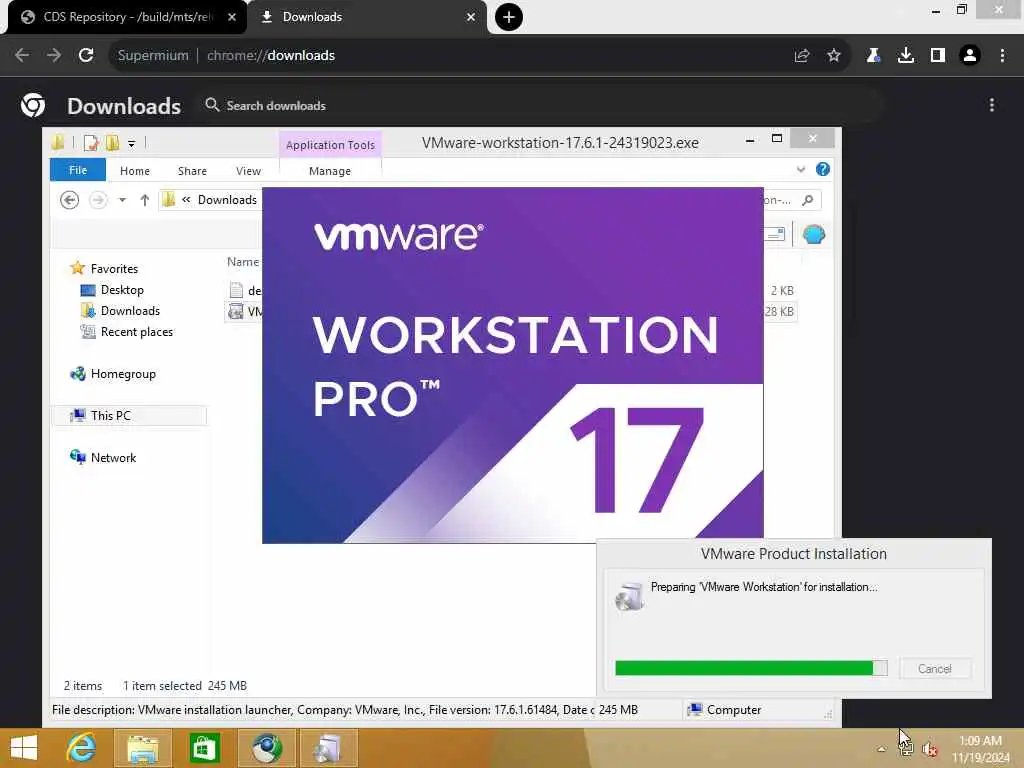Image resolution: width=1024 pixels, height=768 pixels.
Task: Open the View ribbon tab
Action: [248, 170]
